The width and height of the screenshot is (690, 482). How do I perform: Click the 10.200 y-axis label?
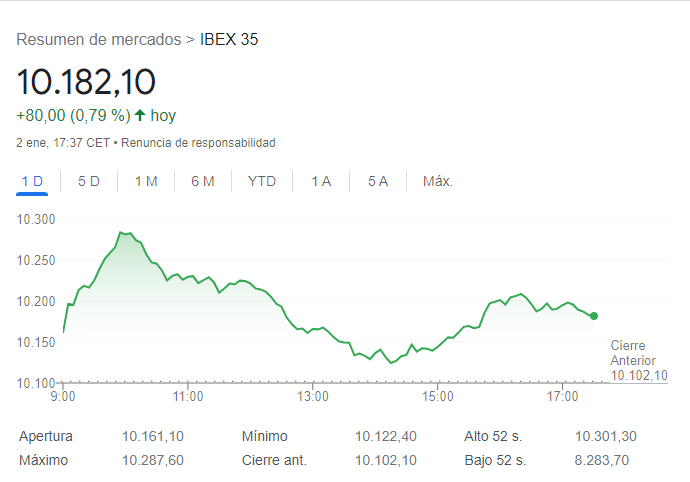pyautogui.click(x=36, y=301)
